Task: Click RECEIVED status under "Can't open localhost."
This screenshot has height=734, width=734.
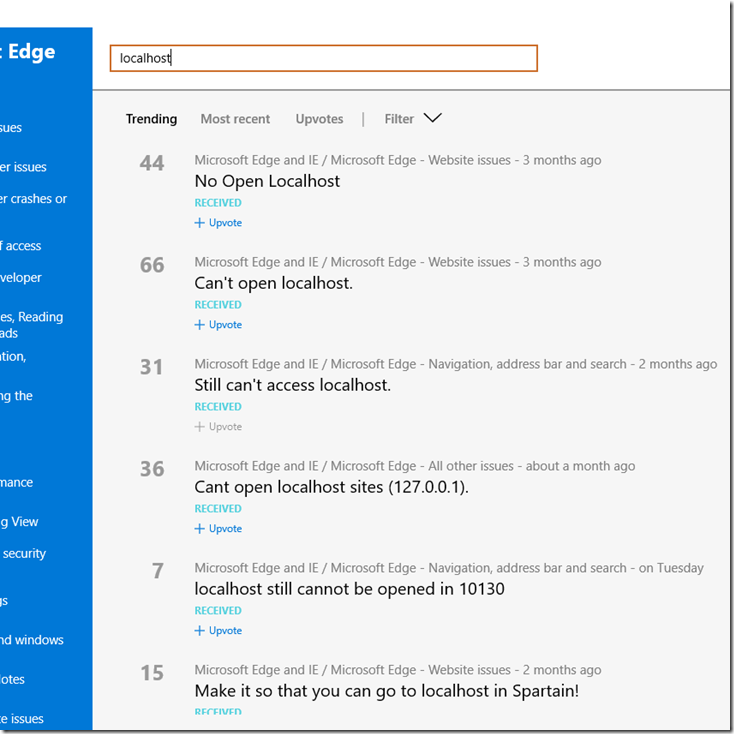Action: coord(218,305)
